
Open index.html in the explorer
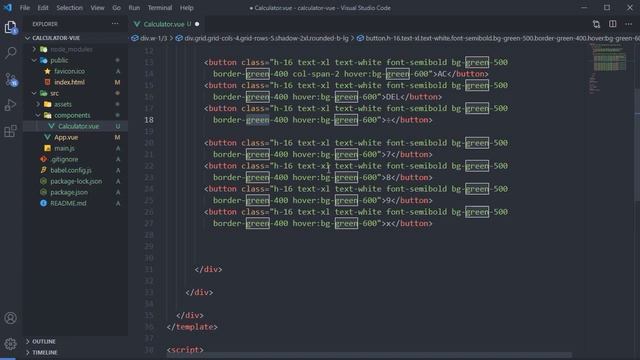click(x=76, y=82)
